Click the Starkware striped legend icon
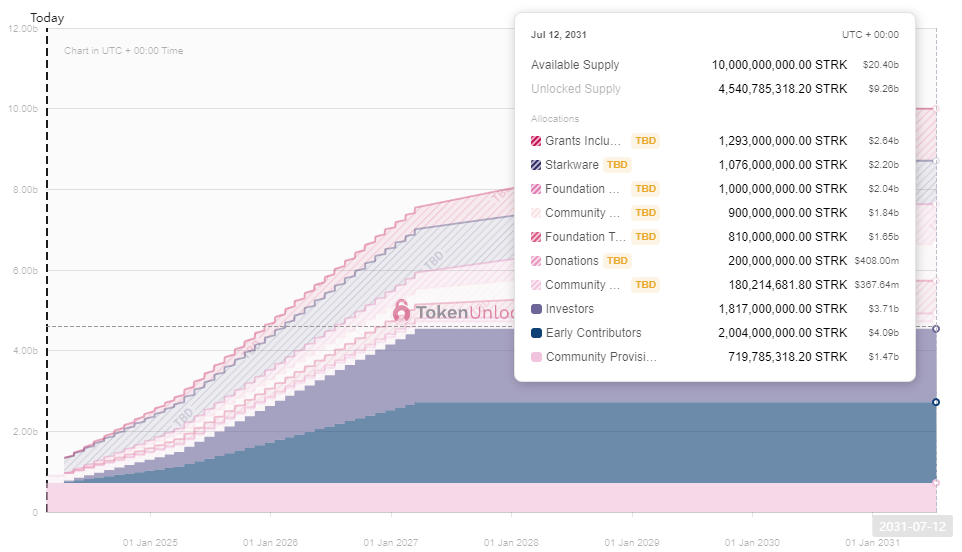 pyautogui.click(x=537, y=165)
